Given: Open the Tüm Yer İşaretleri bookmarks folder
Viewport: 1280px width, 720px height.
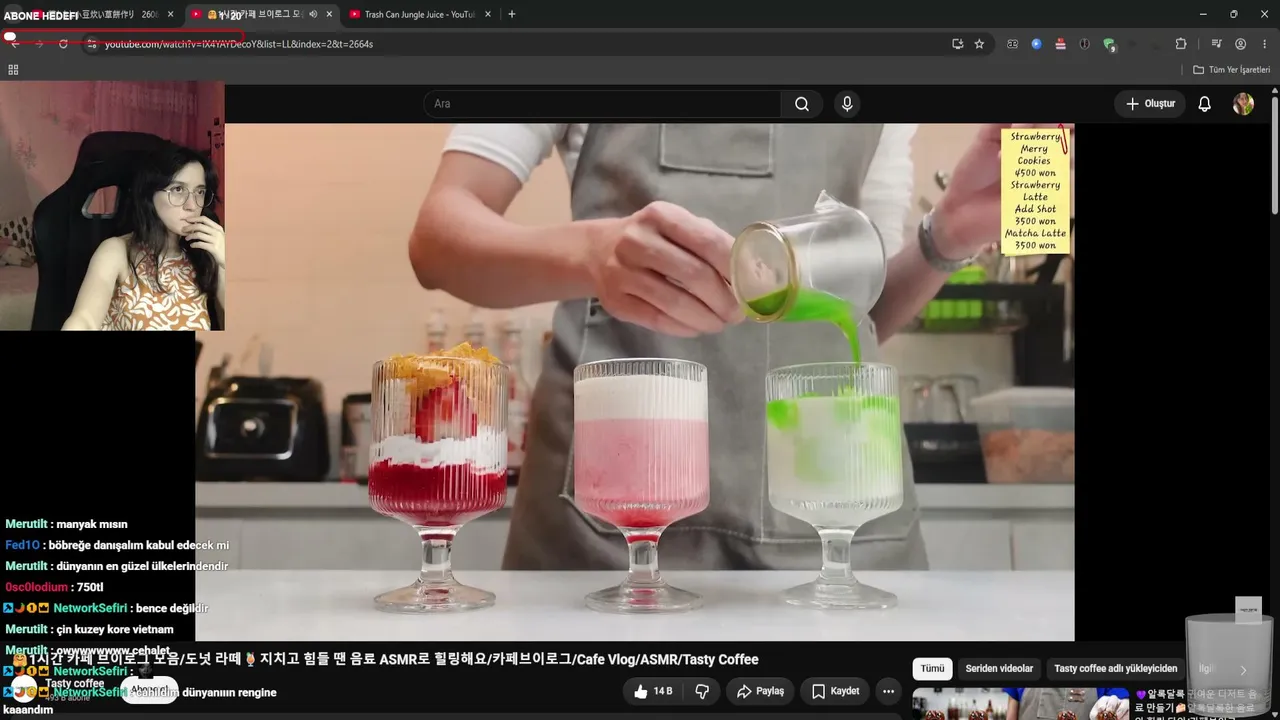Looking at the screenshot, I should [1232, 70].
